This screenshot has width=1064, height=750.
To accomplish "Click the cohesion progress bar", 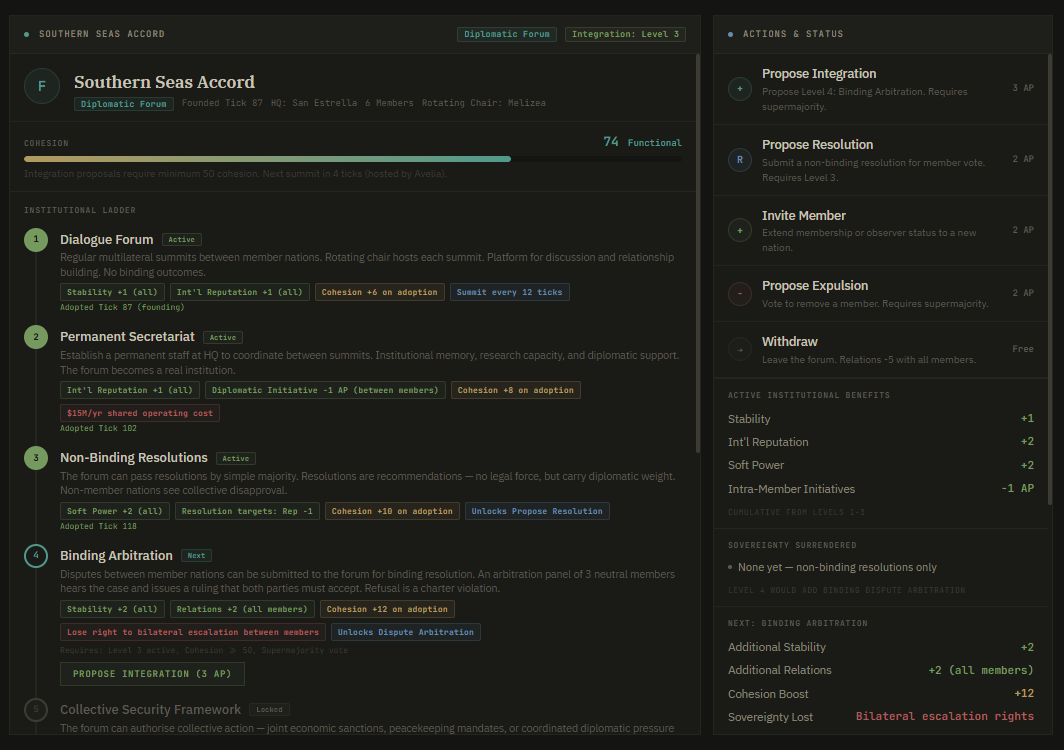I will click(x=353, y=159).
